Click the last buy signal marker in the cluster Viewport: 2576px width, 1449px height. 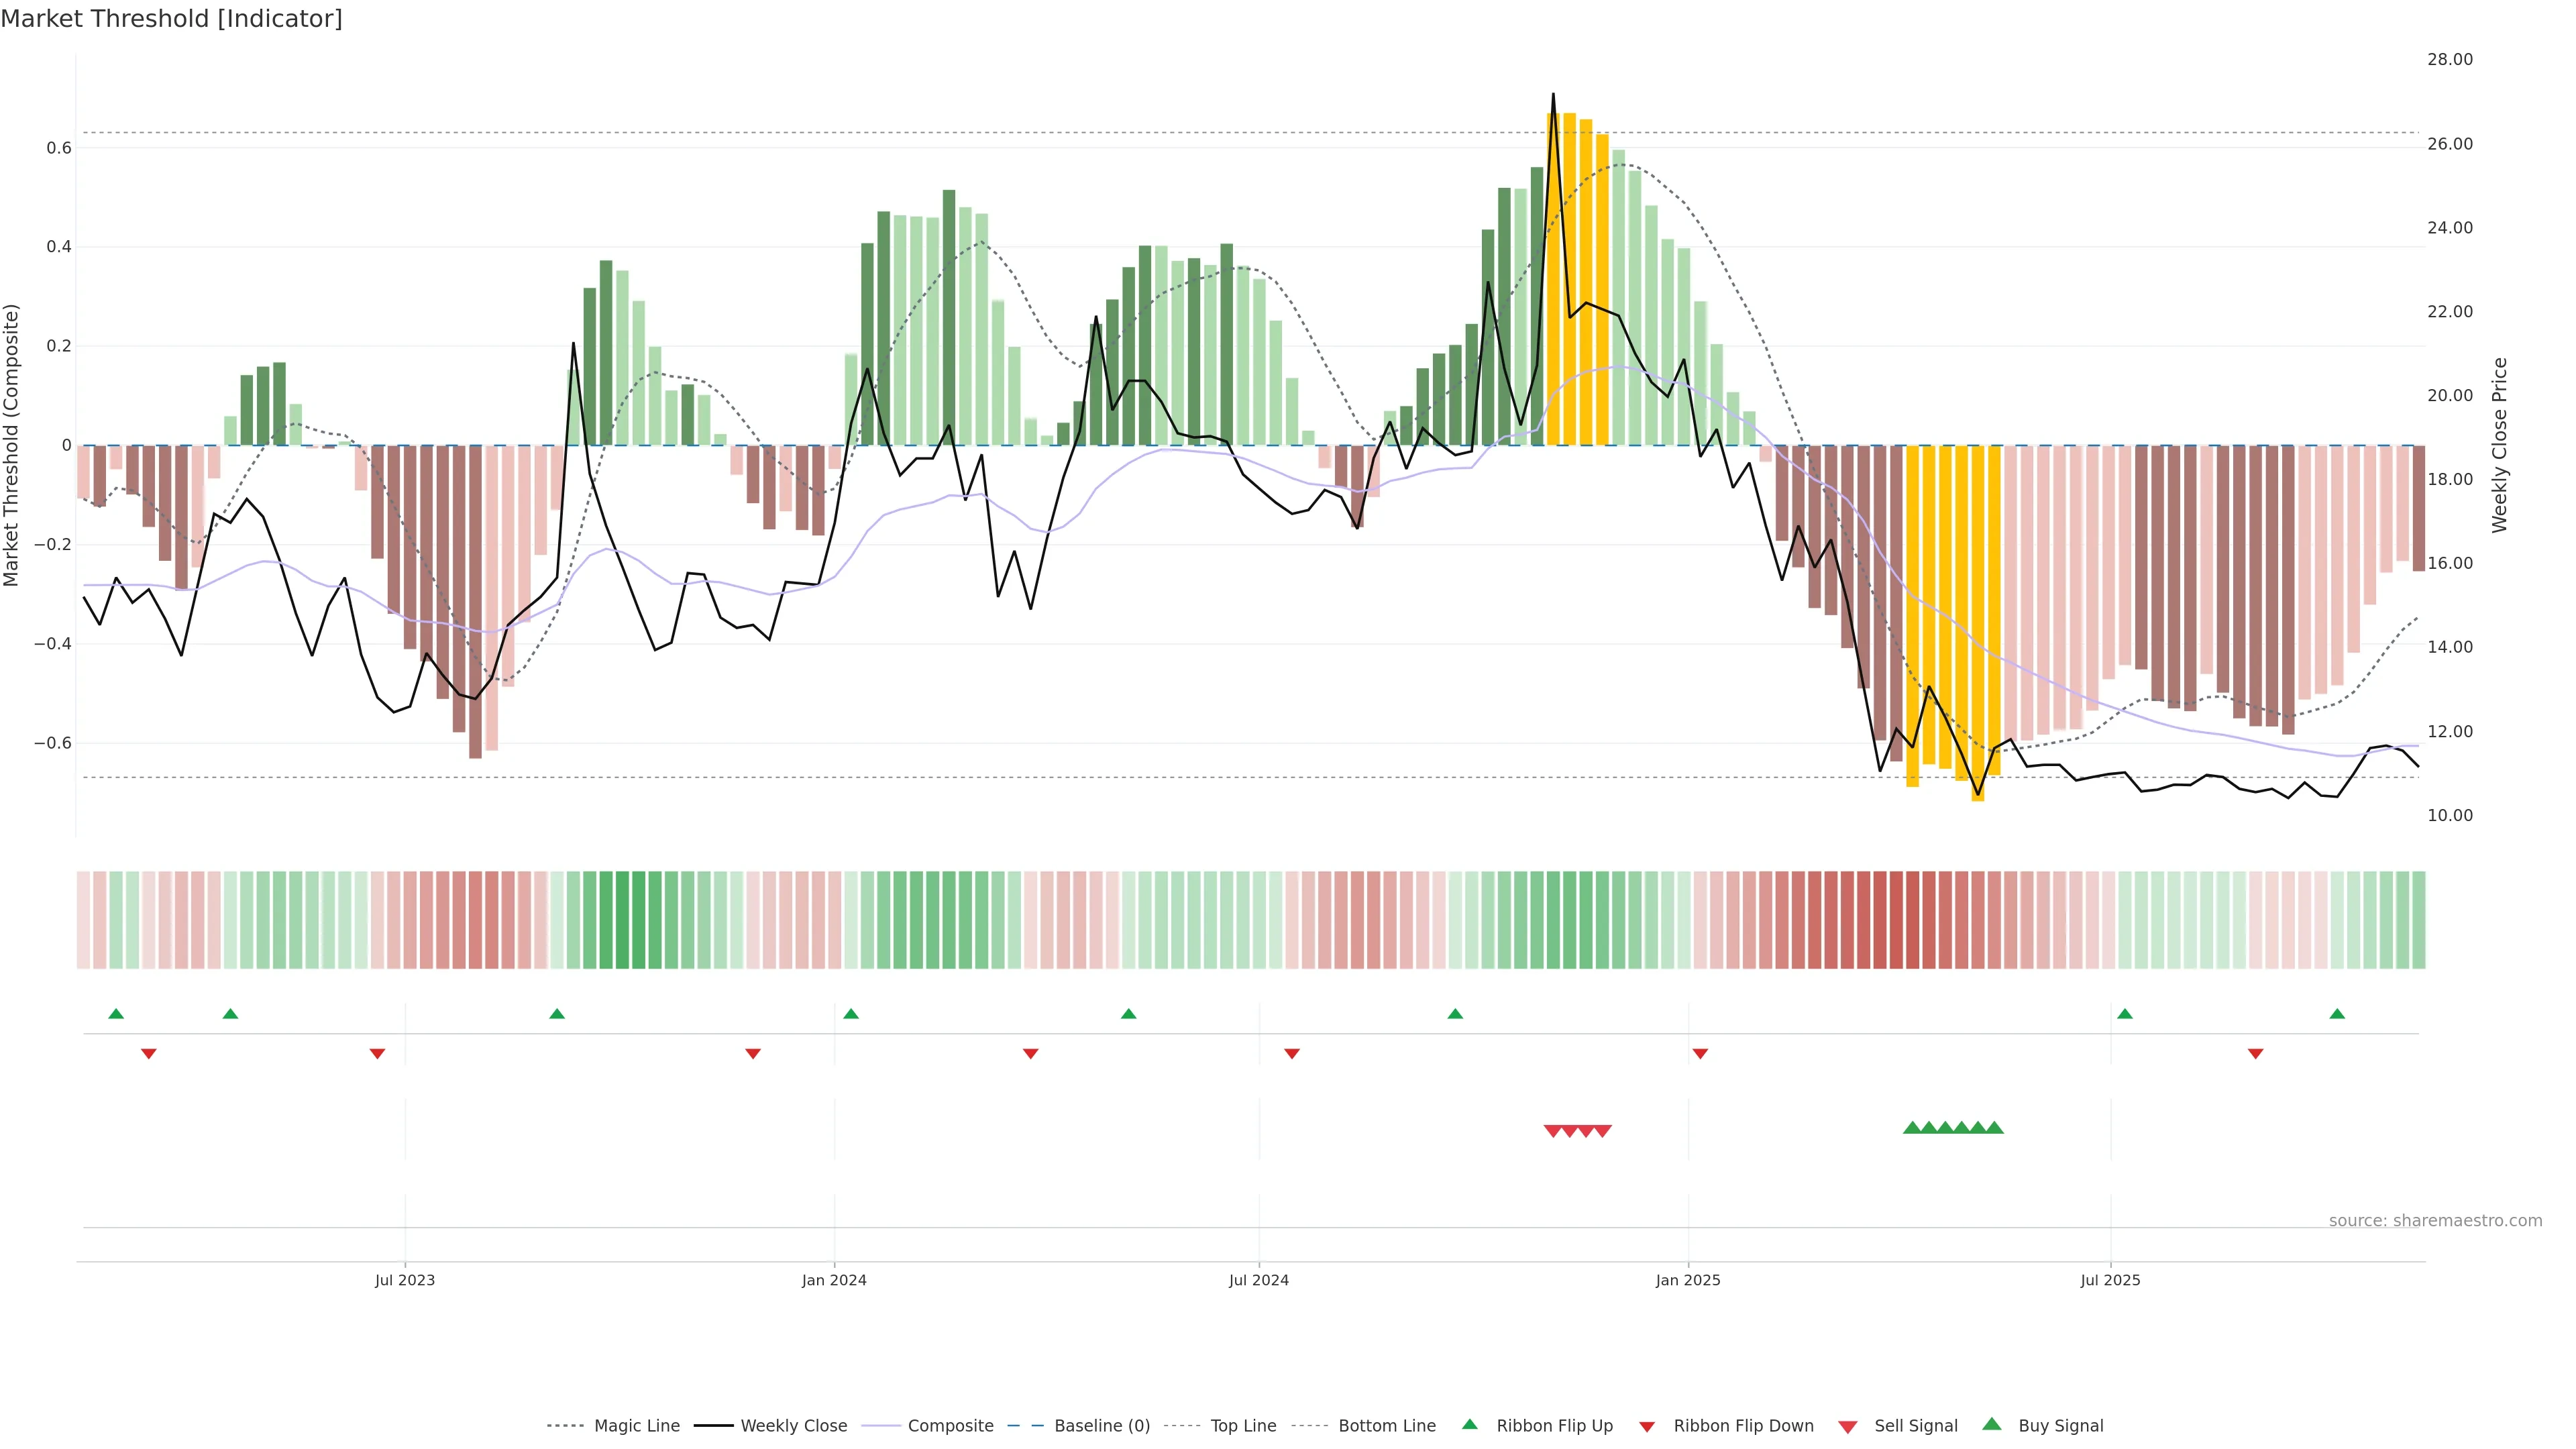click(x=1994, y=1128)
